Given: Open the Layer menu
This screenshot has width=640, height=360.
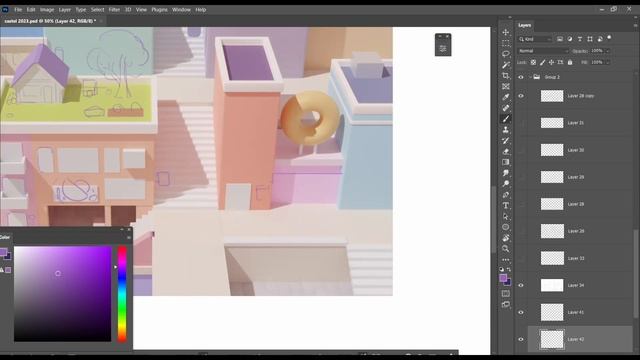Looking at the screenshot, I should coord(64,9).
